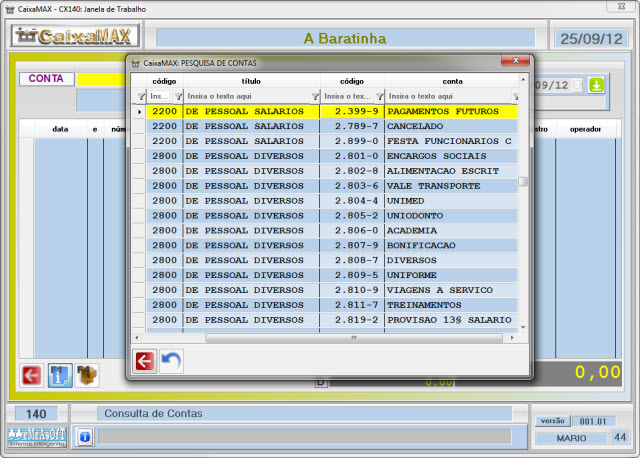Screen dimensions: 640x458
Task: Click the conta filter text field
Action: tap(447, 96)
